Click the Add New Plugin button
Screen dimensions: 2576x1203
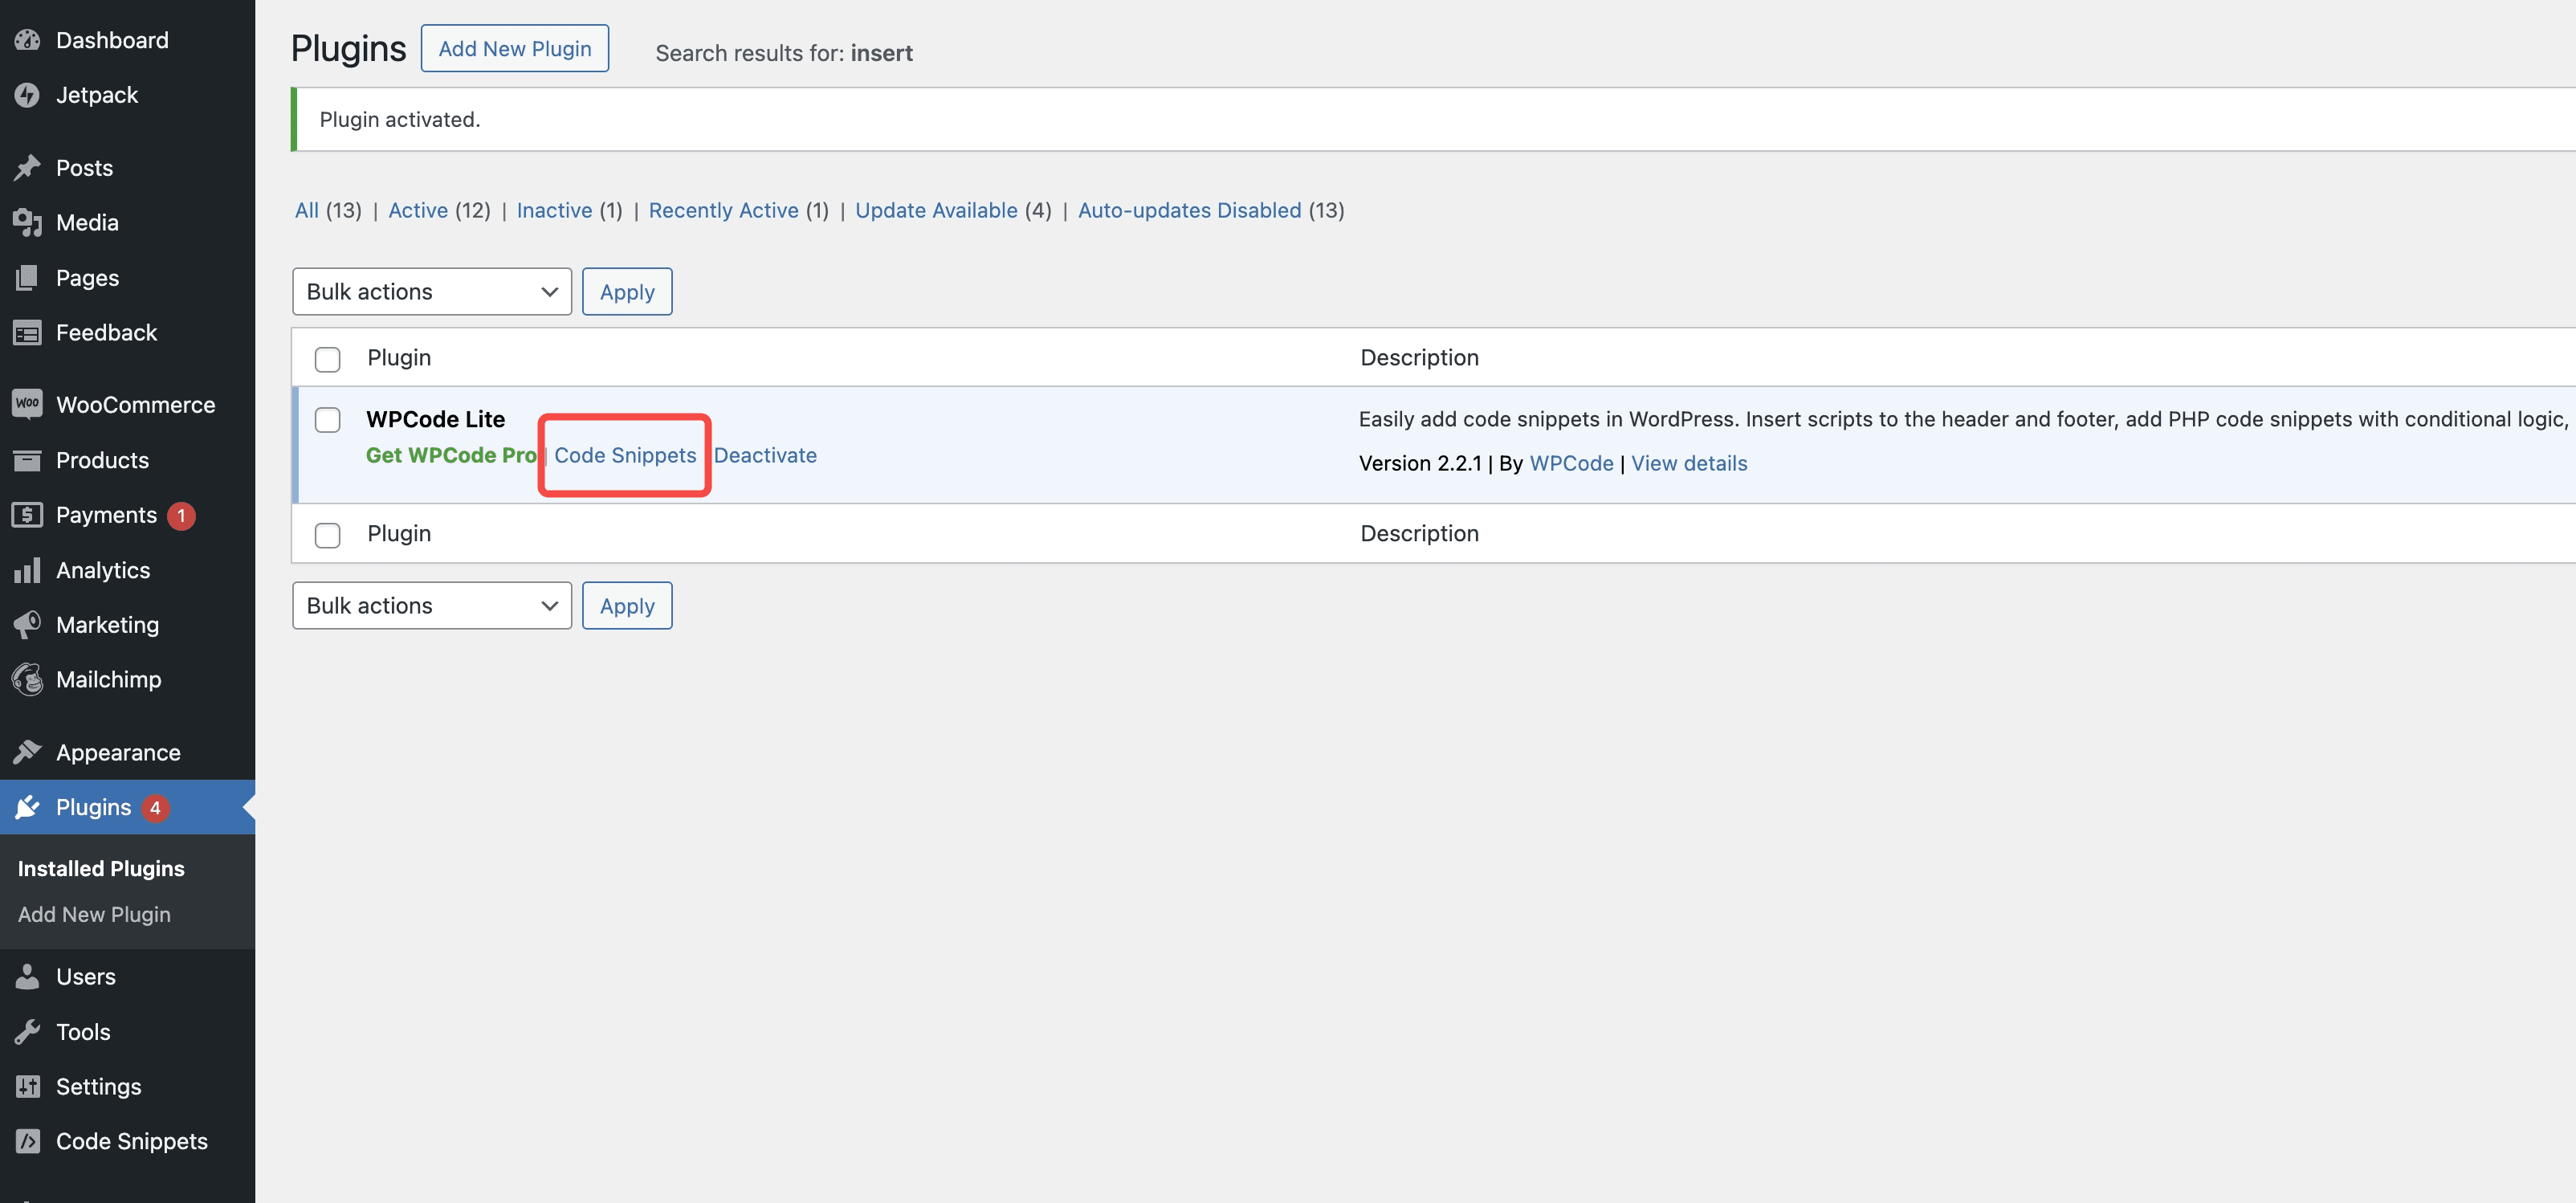click(514, 46)
